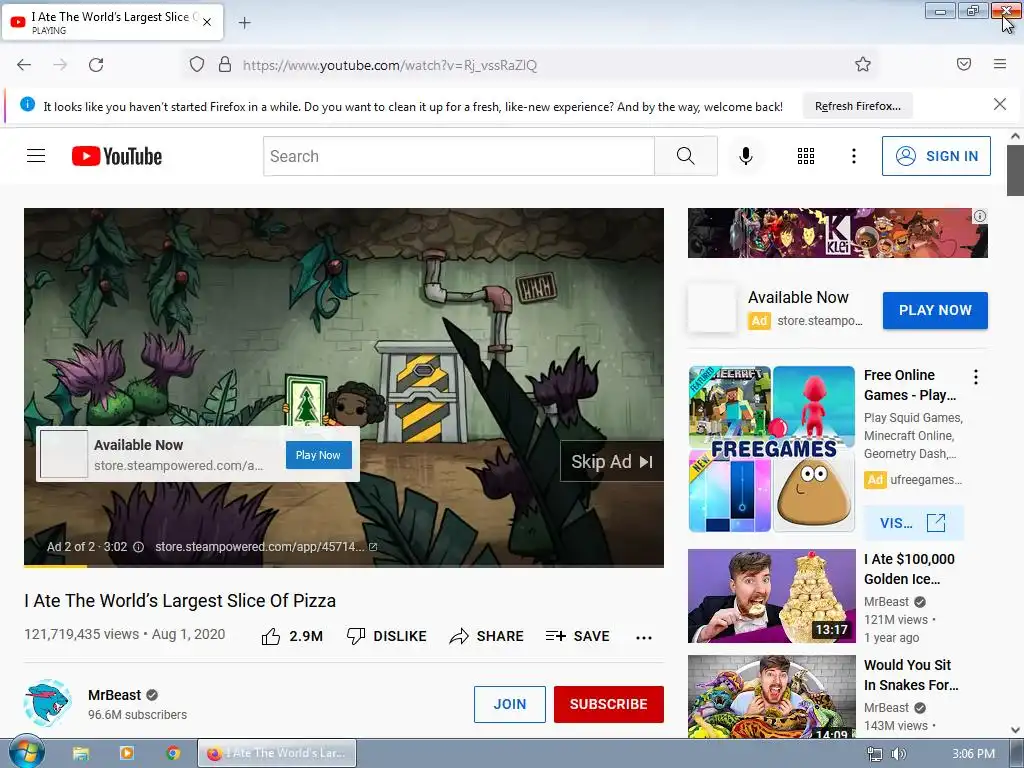Open store.steampowered.com/app link in ad
1024x768 pixels.
(266, 547)
